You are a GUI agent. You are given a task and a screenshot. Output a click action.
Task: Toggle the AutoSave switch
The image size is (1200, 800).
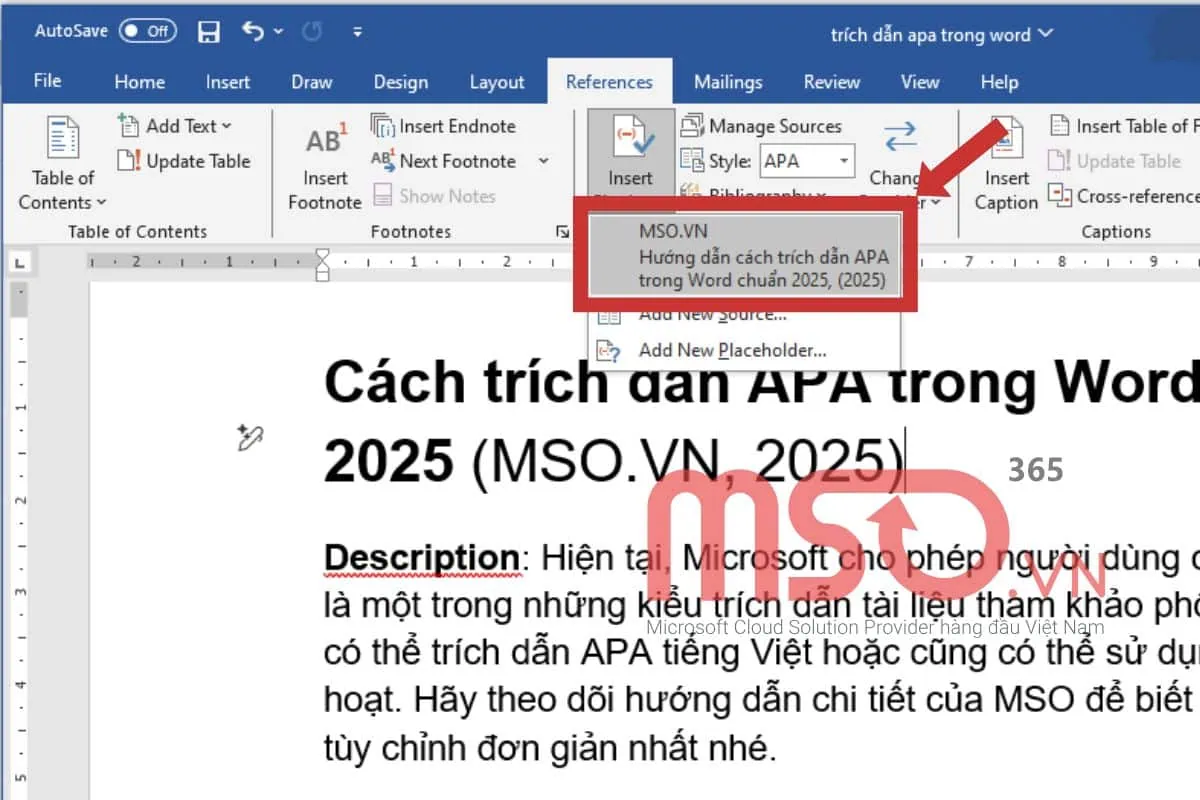pyautogui.click(x=146, y=31)
